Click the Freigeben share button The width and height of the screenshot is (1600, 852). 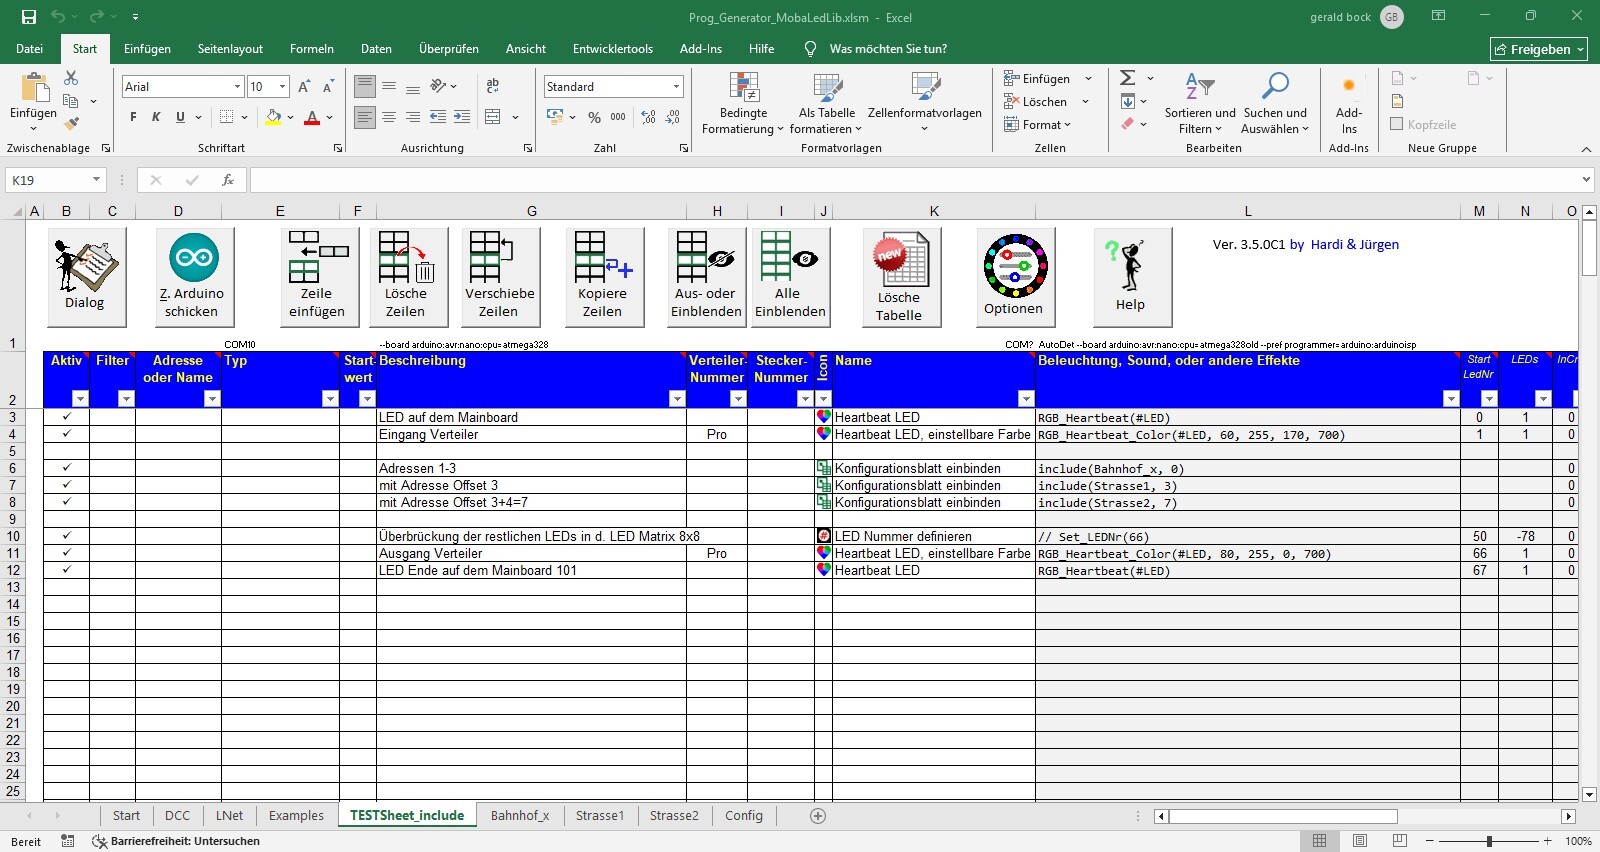[1538, 49]
